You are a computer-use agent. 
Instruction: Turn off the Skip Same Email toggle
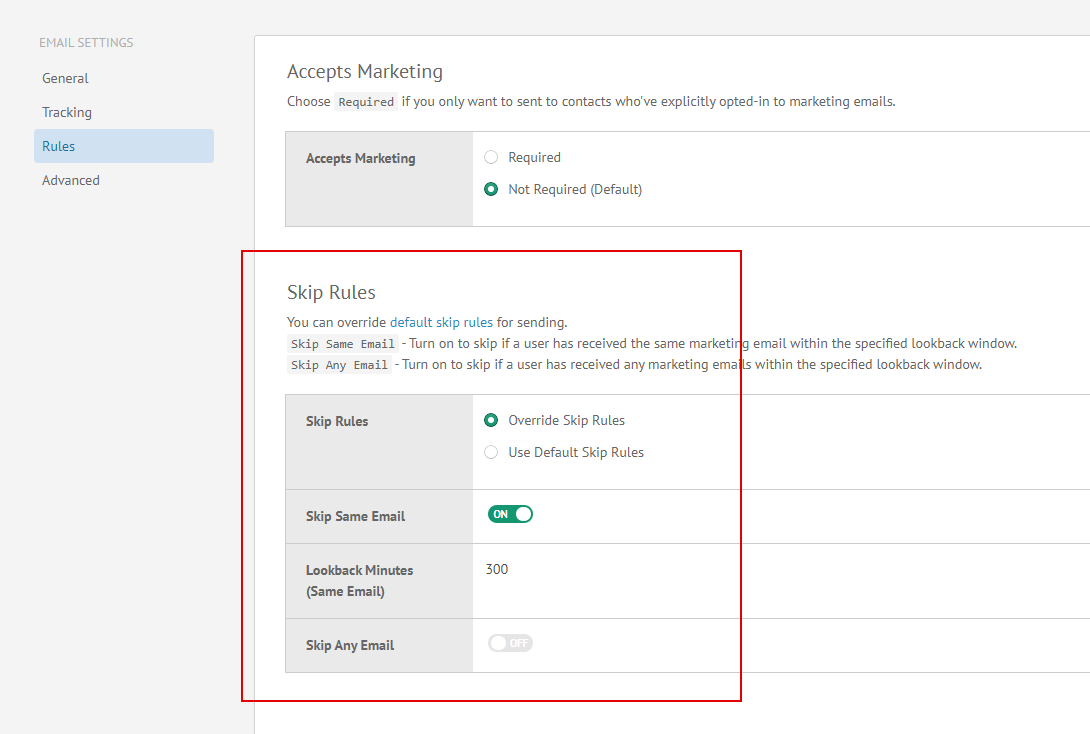click(x=510, y=514)
